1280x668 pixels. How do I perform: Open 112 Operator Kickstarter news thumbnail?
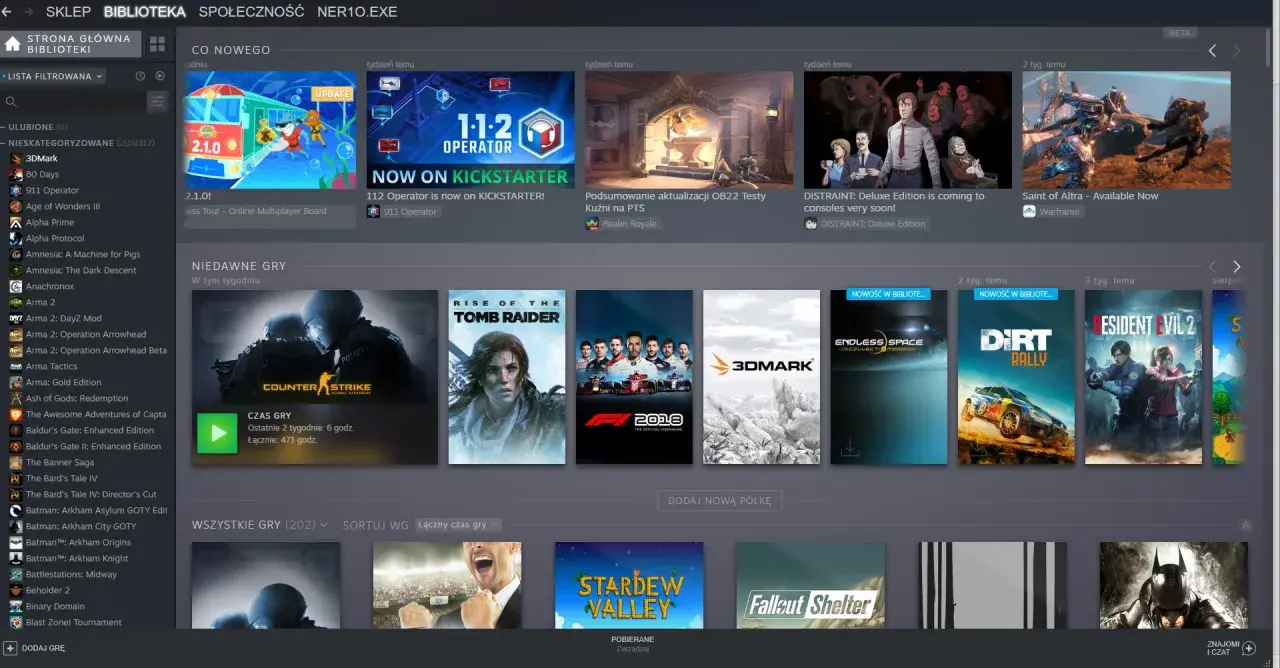[x=470, y=129]
